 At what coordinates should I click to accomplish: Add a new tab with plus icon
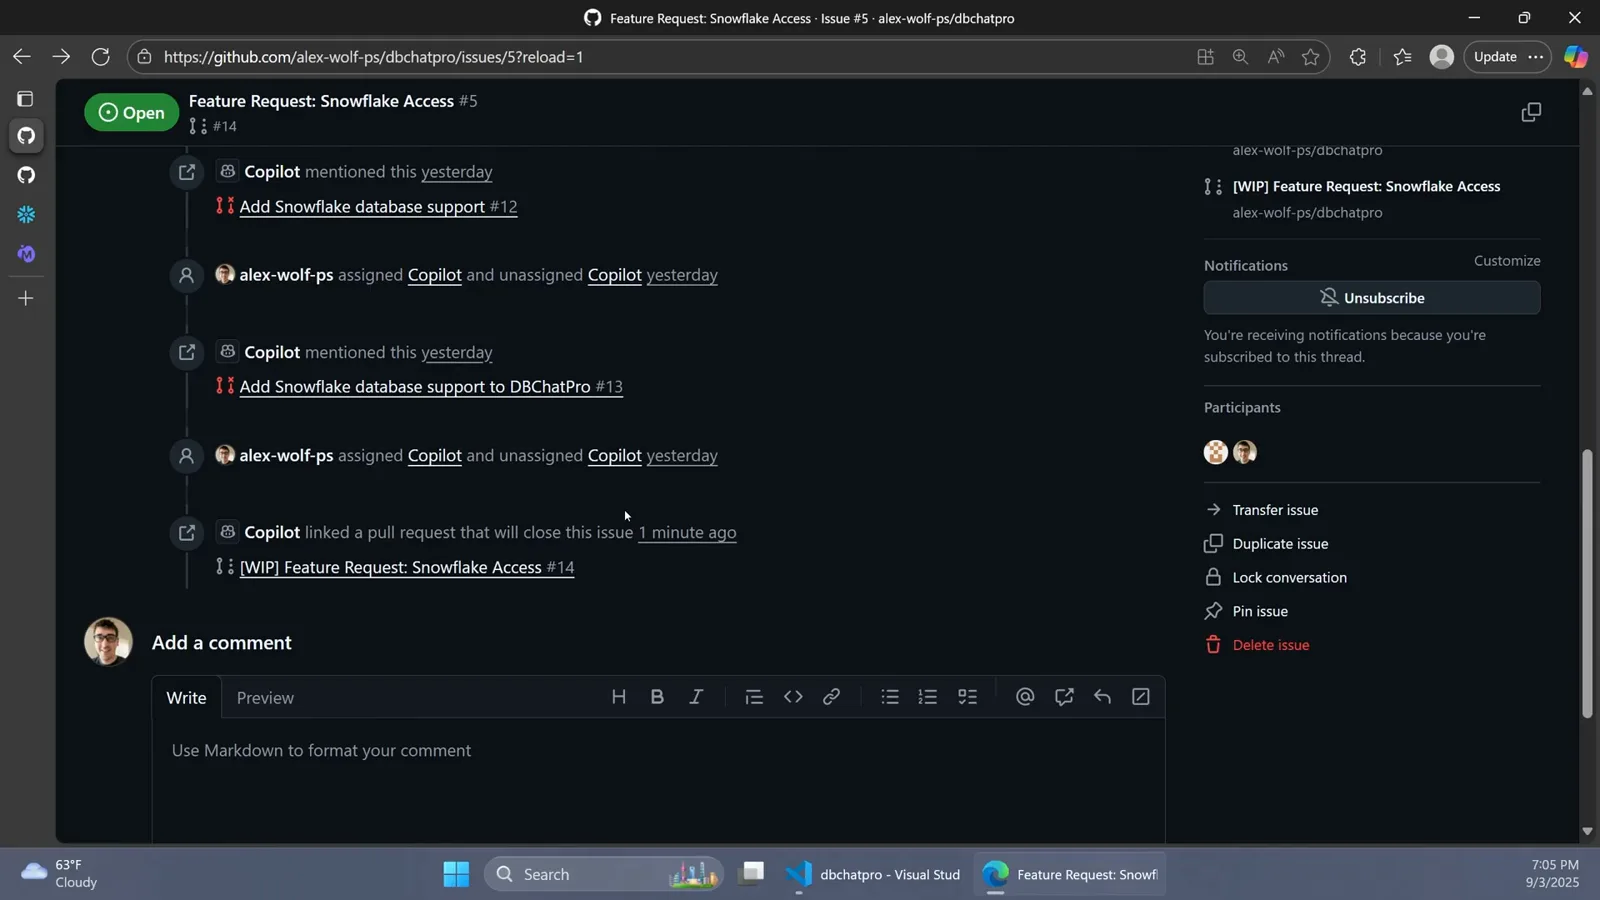pos(26,298)
